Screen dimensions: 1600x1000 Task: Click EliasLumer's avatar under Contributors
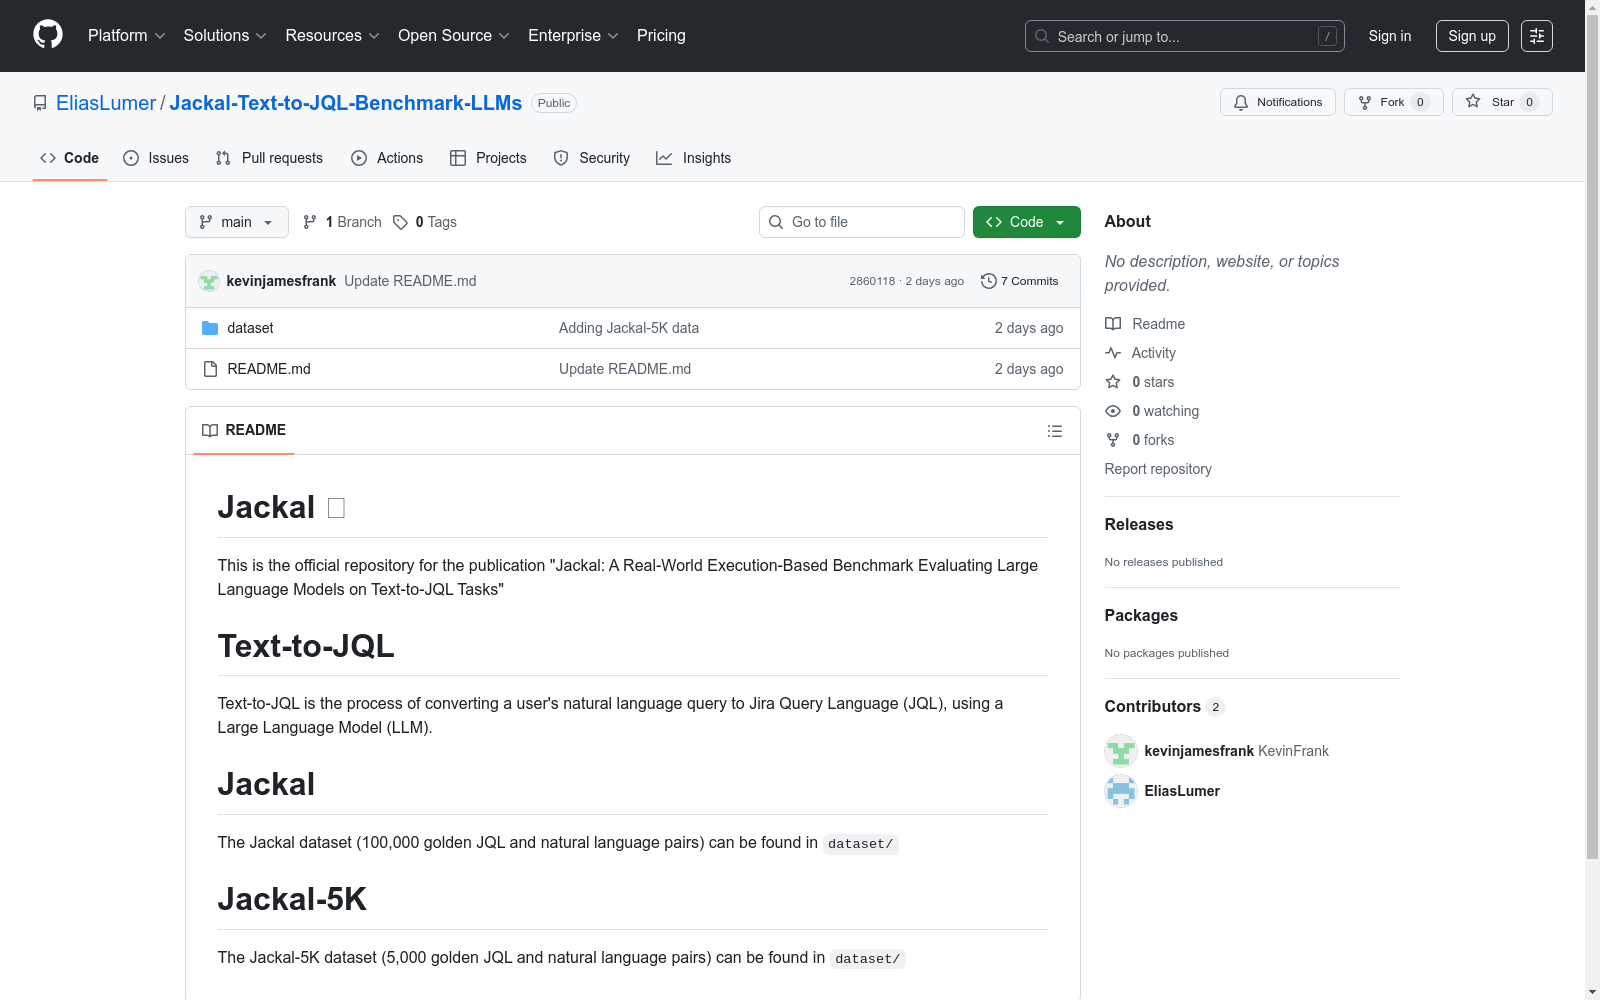[x=1121, y=791]
